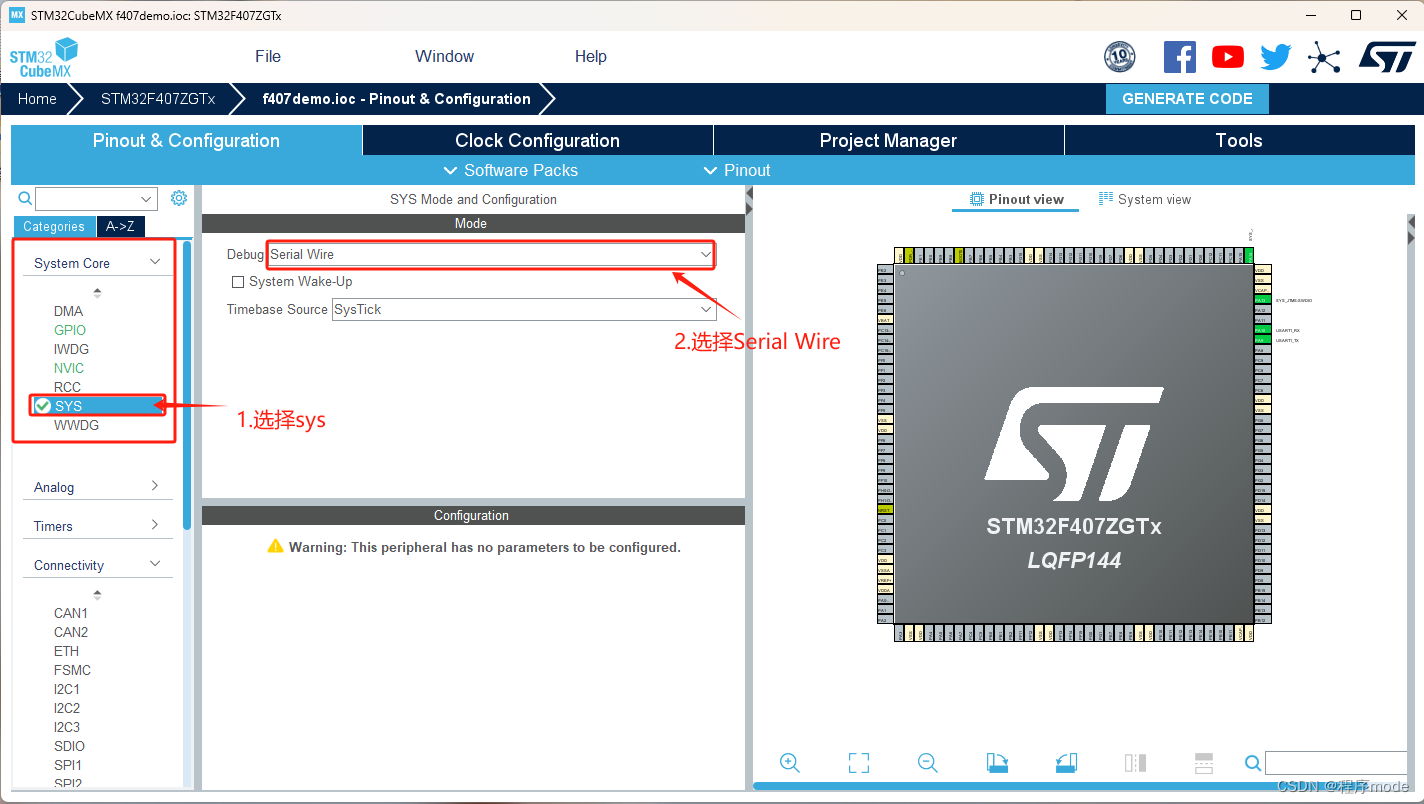Select the Pinout & Configuration tab

tap(186, 140)
